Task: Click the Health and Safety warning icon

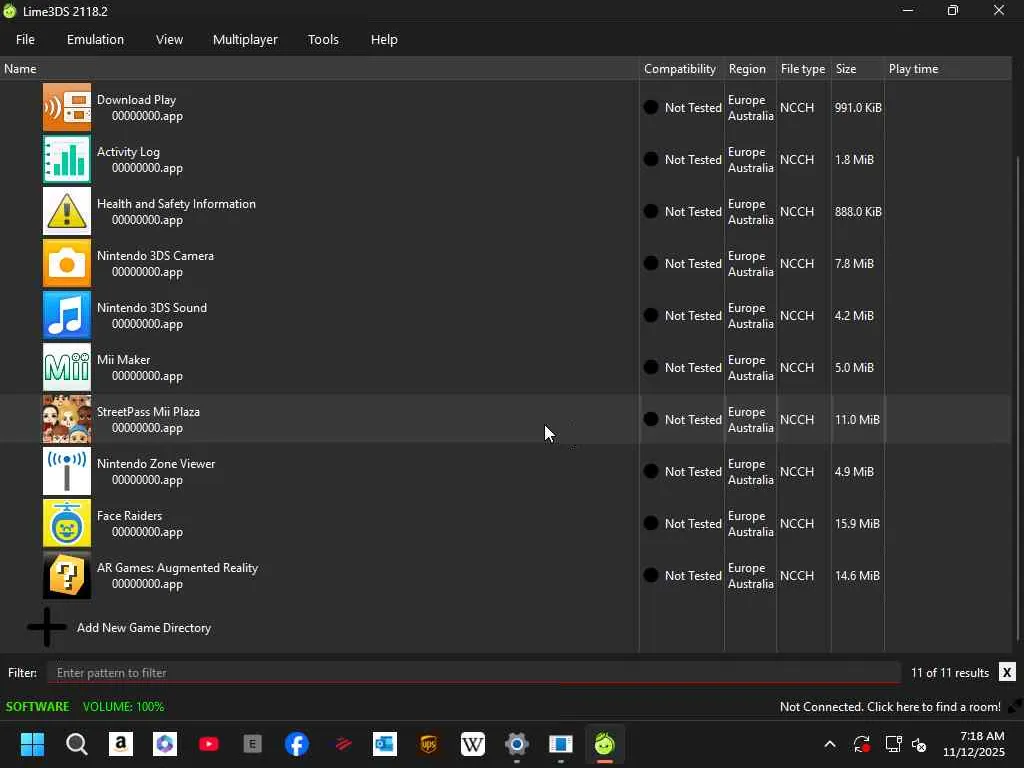Action: coord(67,211)
